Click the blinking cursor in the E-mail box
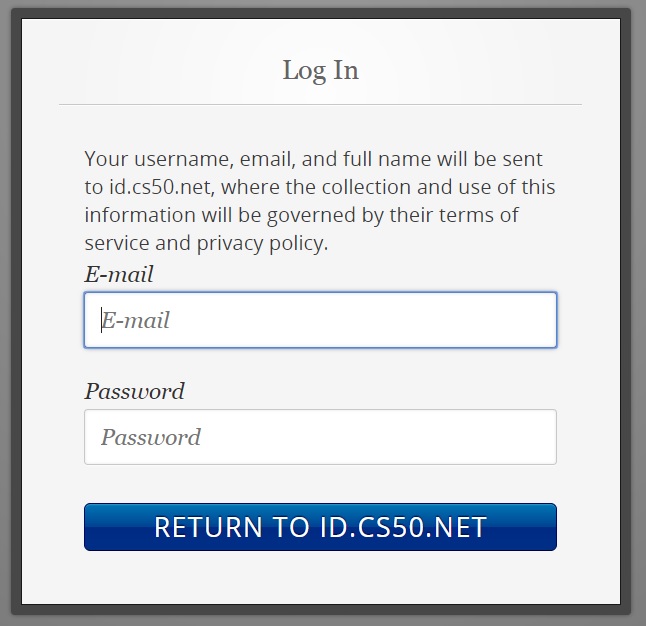Screen dimensions: 646x626 [x=101, y=320]
